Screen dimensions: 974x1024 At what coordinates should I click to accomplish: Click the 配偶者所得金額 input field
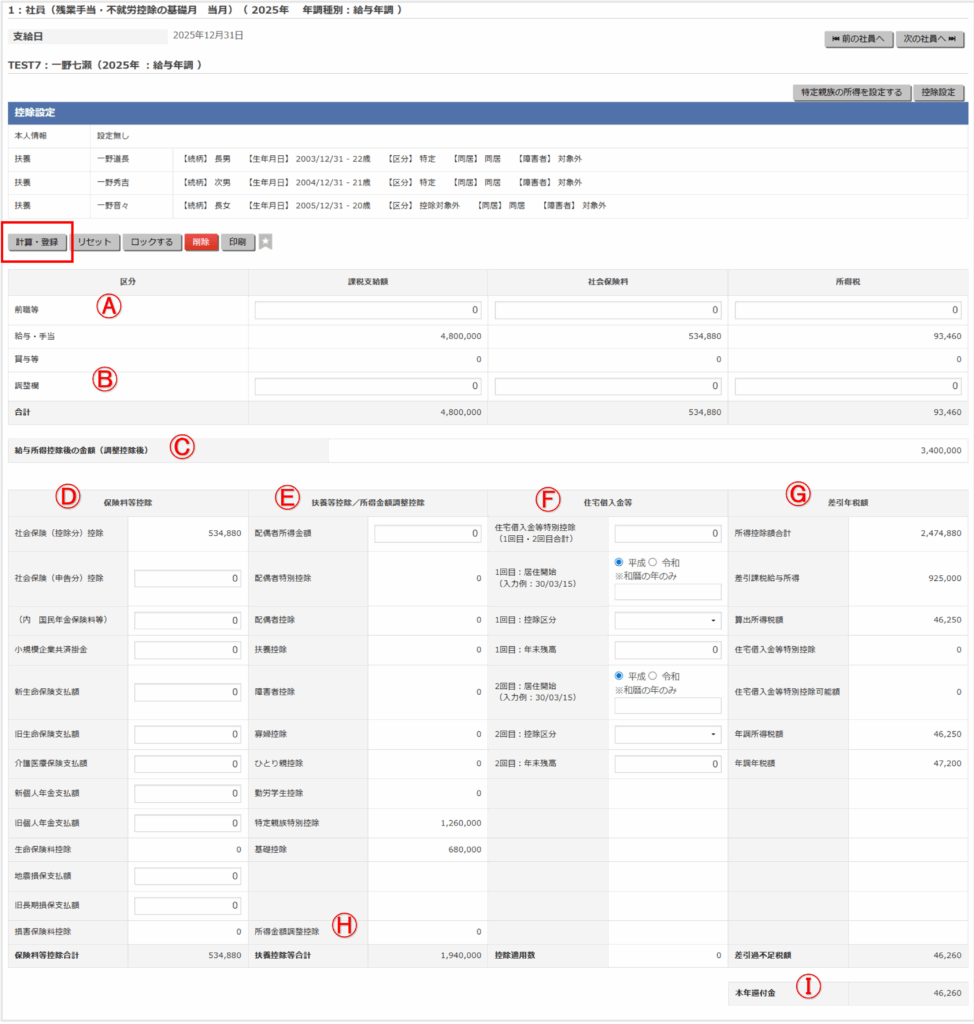pyautogui.click(x=428, y=534)
